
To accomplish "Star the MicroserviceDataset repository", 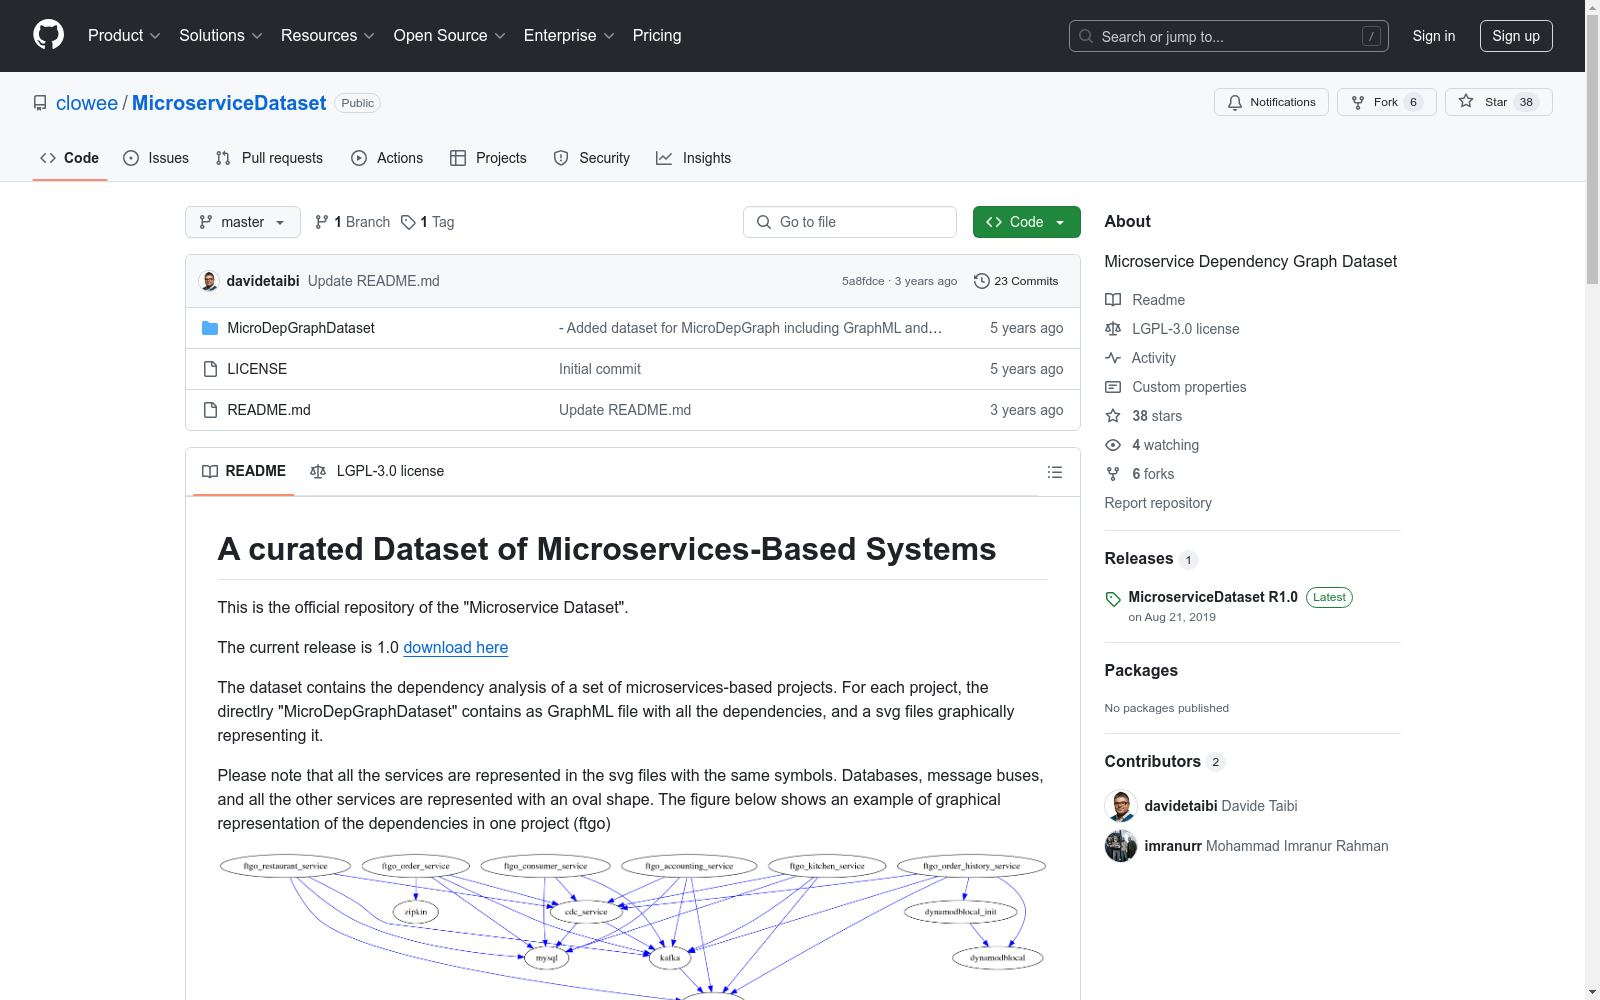I will coord(1498,102).
